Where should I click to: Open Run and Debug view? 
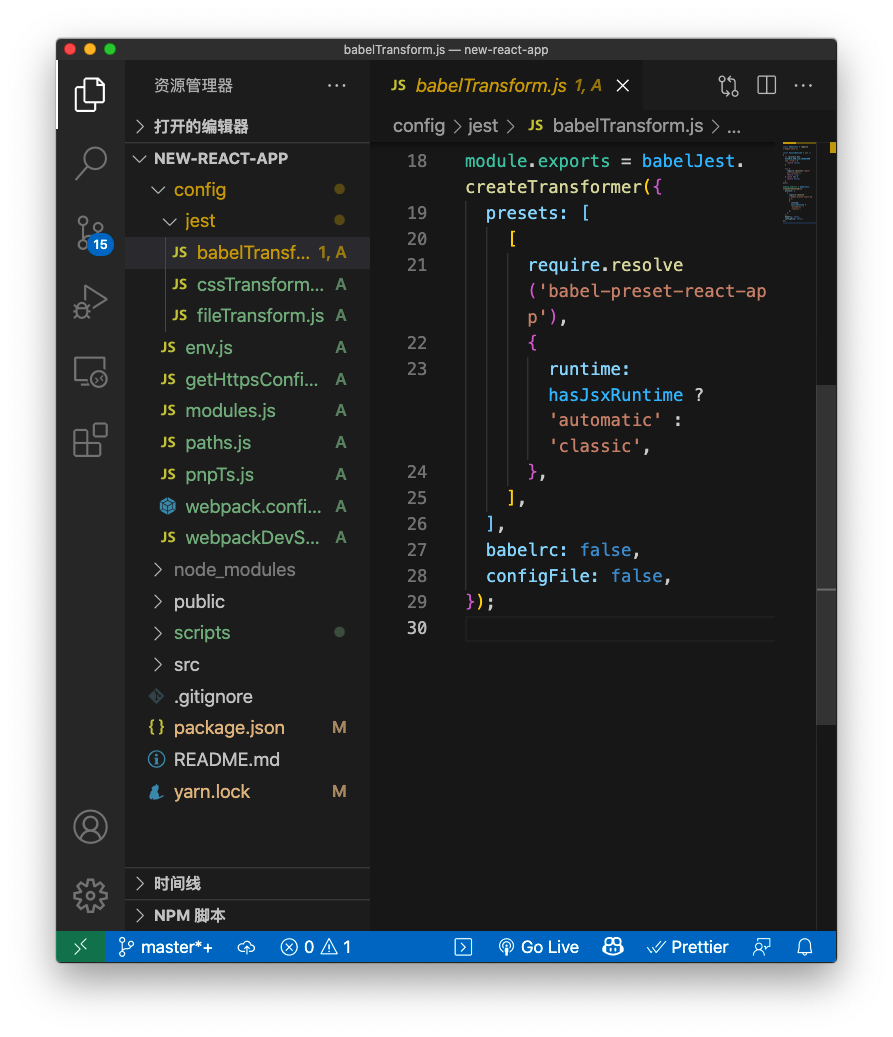pyautogui.click(x=90, y=301)
